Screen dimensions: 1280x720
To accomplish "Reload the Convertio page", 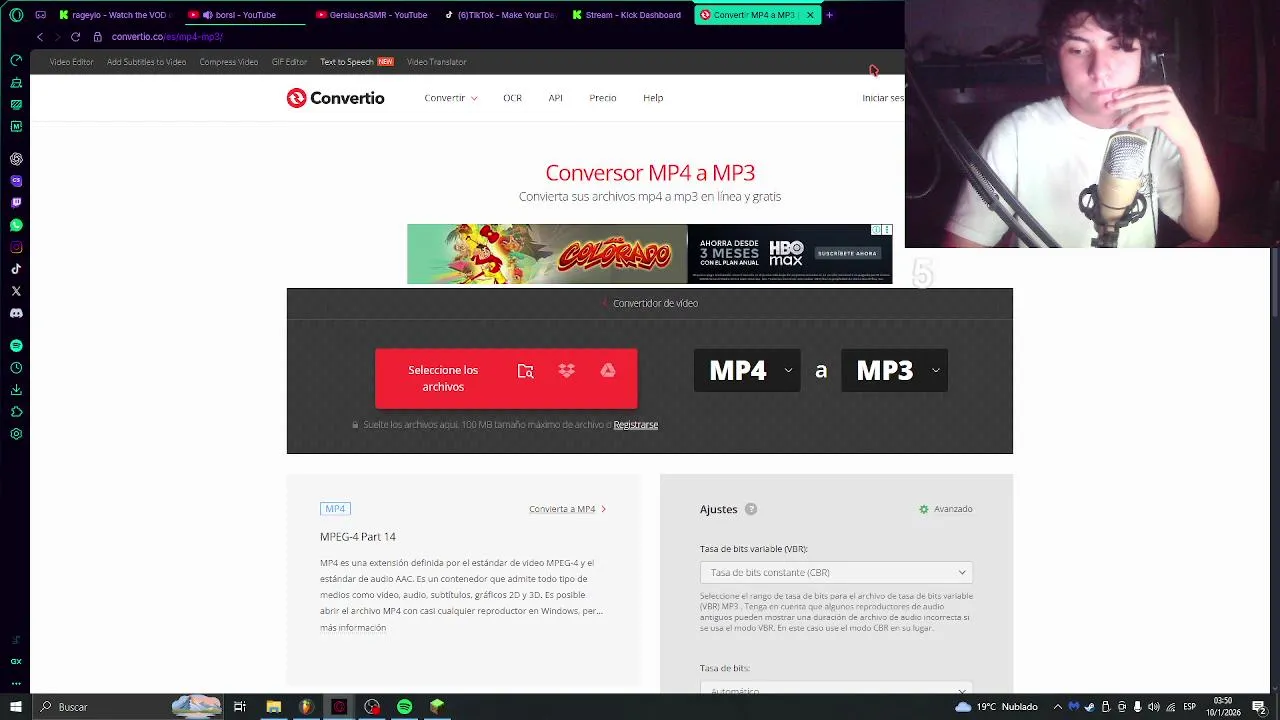I will click(75, 37).
